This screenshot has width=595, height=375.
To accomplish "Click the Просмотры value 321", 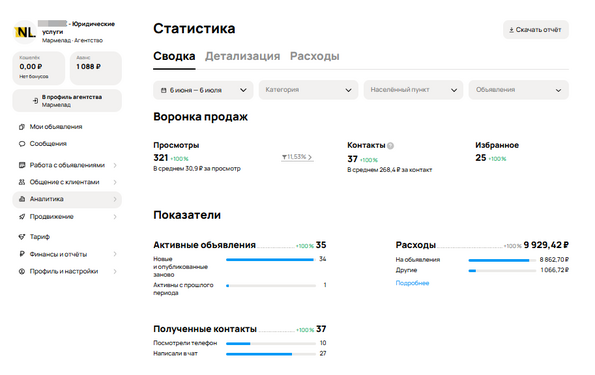I will tap(161, 158).
